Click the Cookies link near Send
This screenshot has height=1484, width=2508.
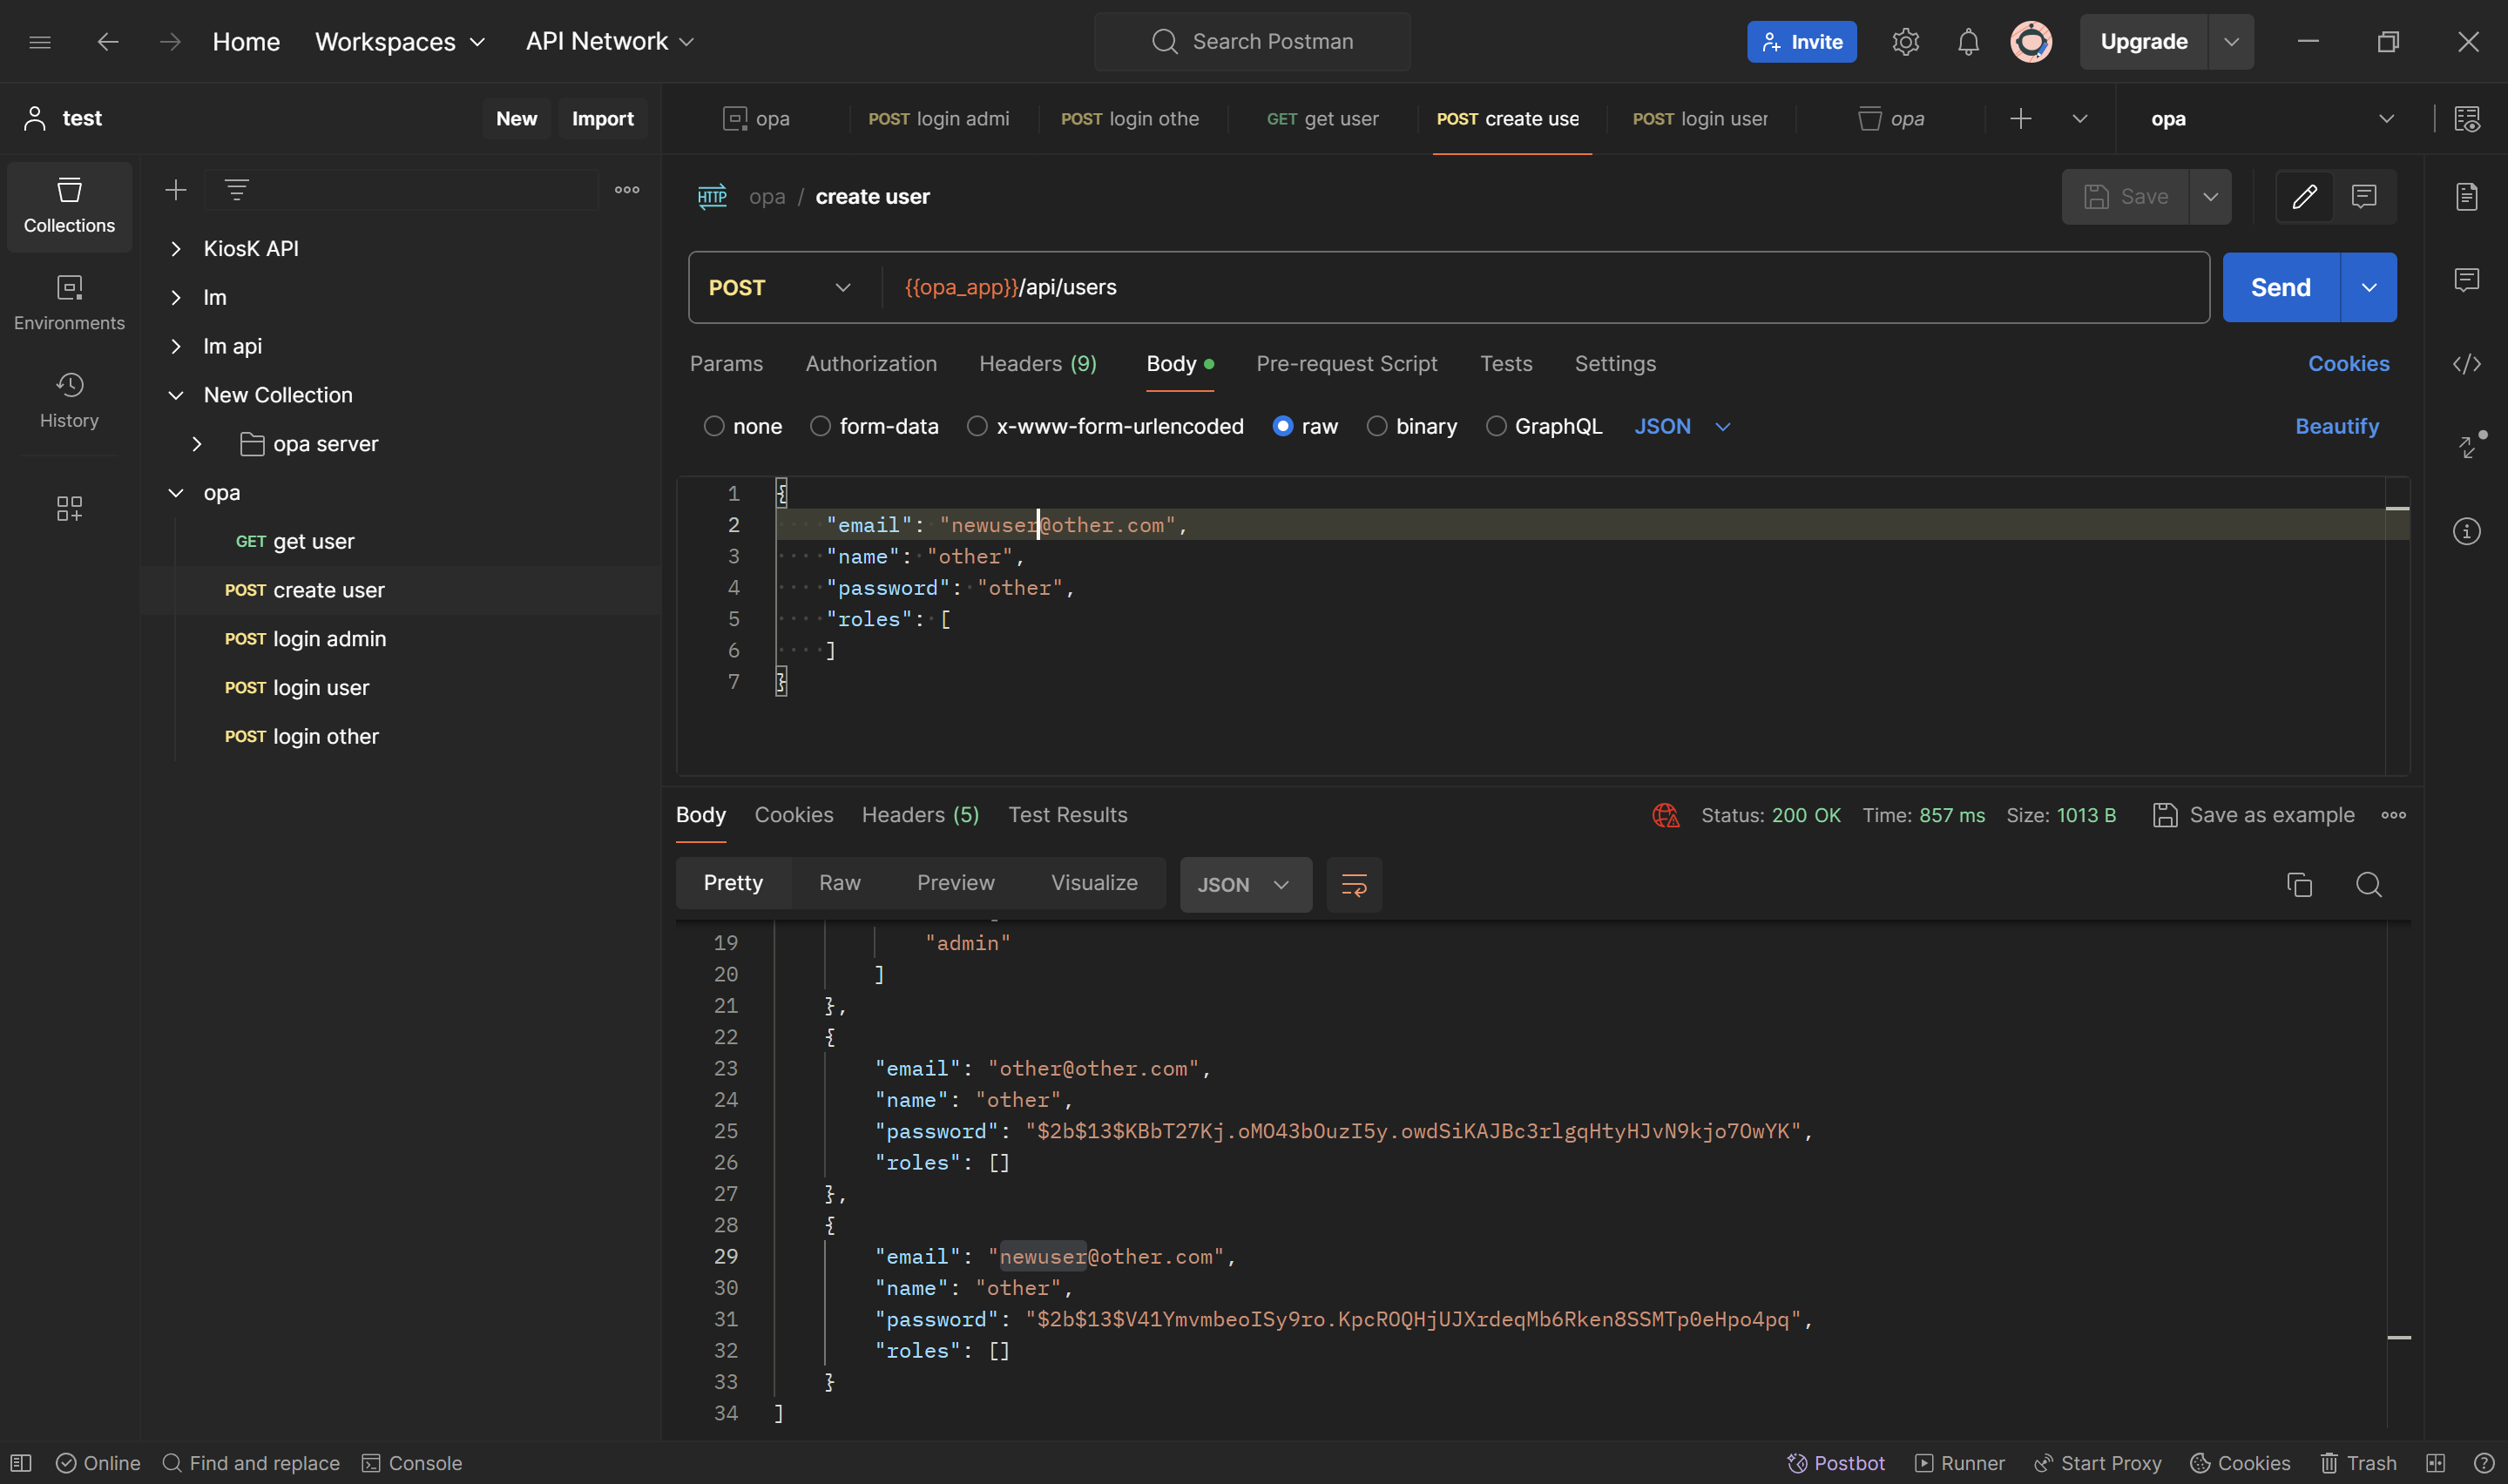2348,364
